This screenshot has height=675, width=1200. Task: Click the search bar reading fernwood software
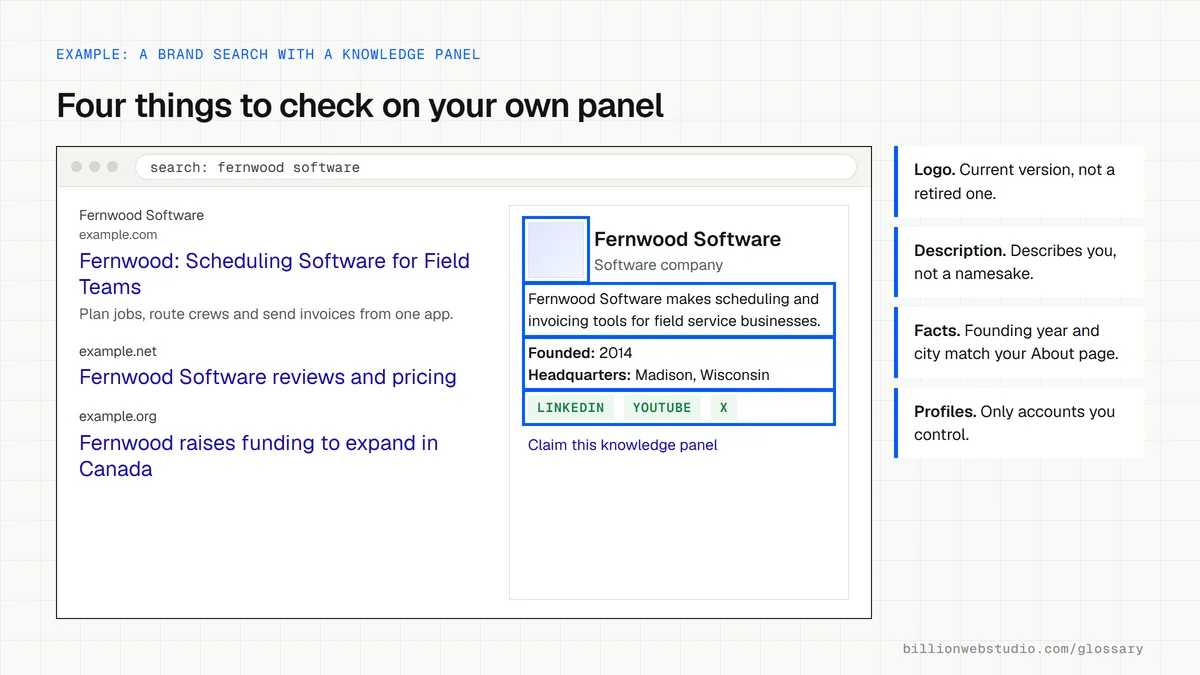point(496,167)
